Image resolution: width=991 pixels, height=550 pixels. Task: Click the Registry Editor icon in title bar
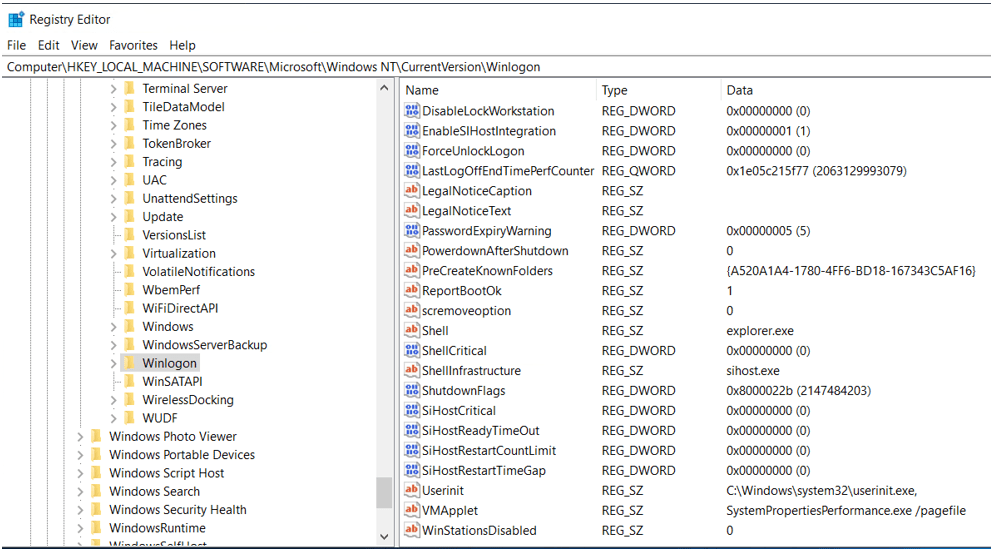point(16,19)
